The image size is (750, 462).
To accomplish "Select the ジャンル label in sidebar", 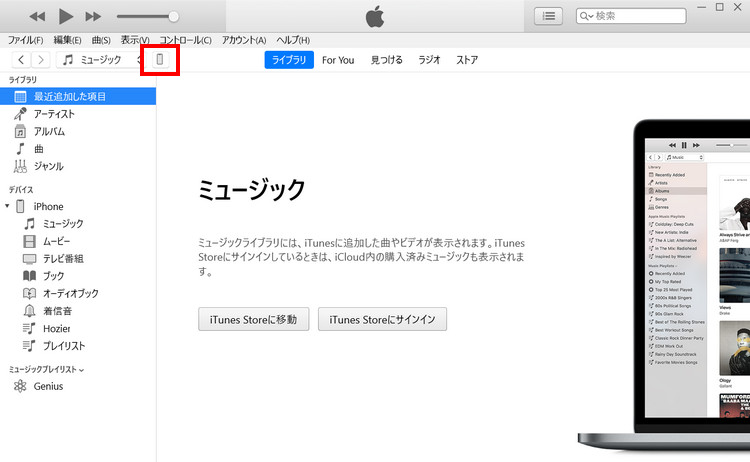I will (x=48, y=166).
